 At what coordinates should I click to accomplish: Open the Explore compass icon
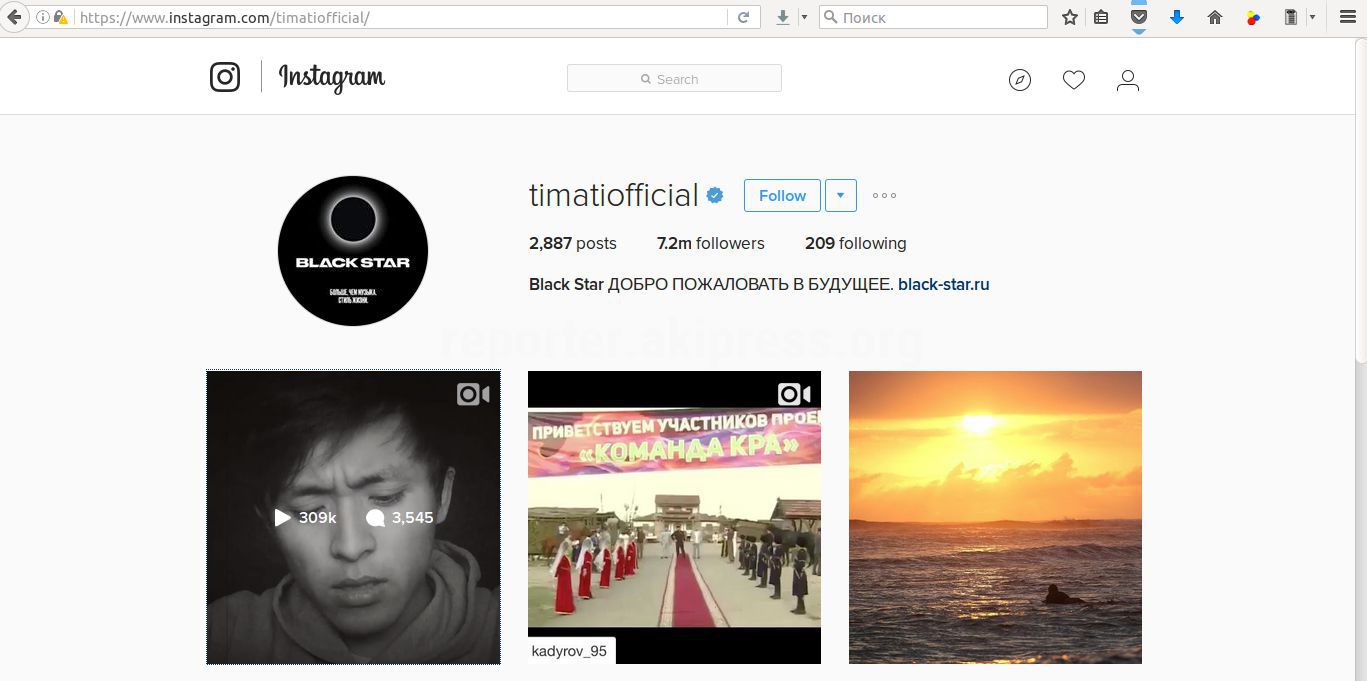coord(1020,80)
